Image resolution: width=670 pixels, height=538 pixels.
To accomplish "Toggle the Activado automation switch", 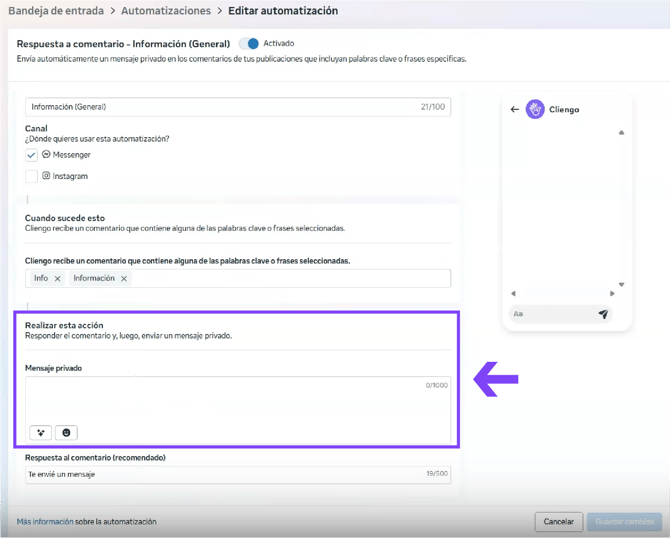I will [249, 44].
